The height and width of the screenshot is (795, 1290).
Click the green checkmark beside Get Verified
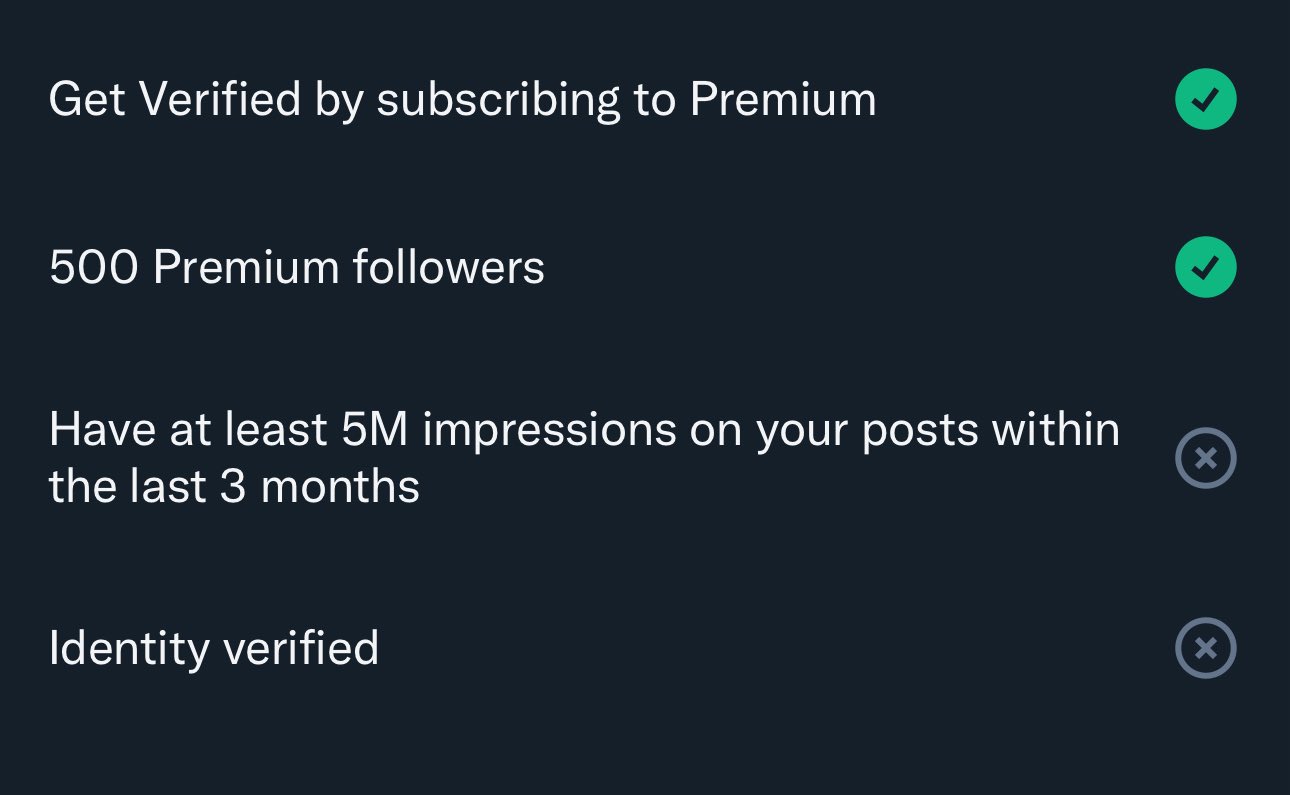point(1205,99)
